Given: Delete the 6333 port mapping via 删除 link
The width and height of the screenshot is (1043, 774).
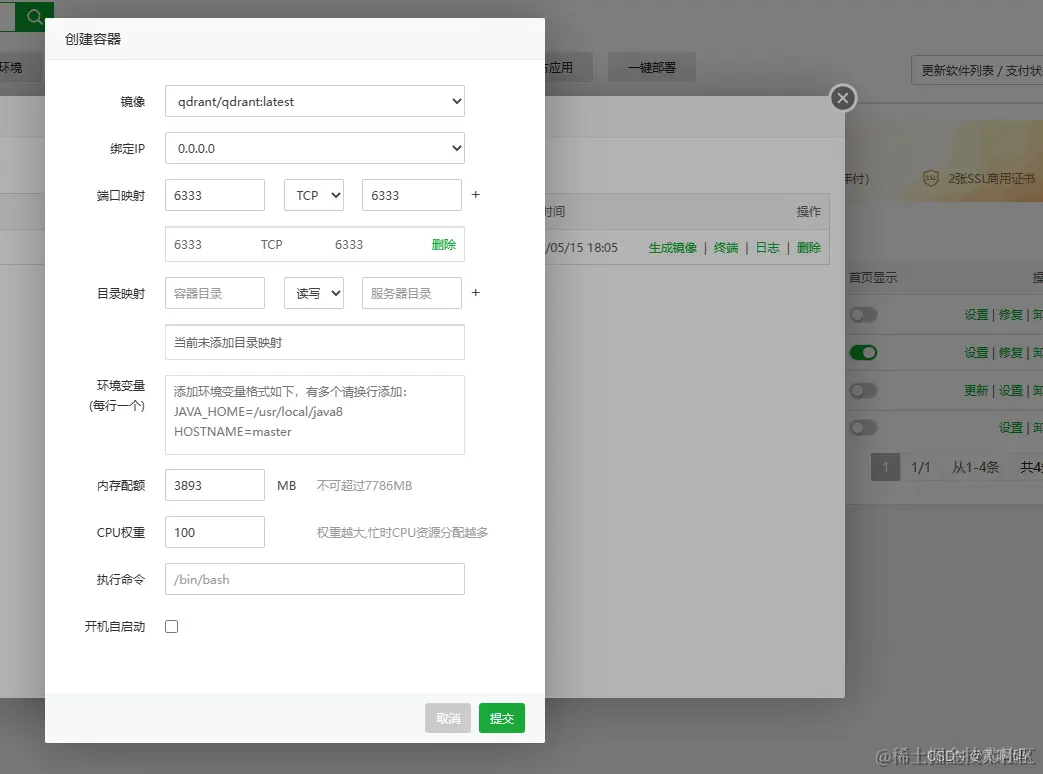Looking at the screenshot, I should pyautogui.click(x=443, y=244).
